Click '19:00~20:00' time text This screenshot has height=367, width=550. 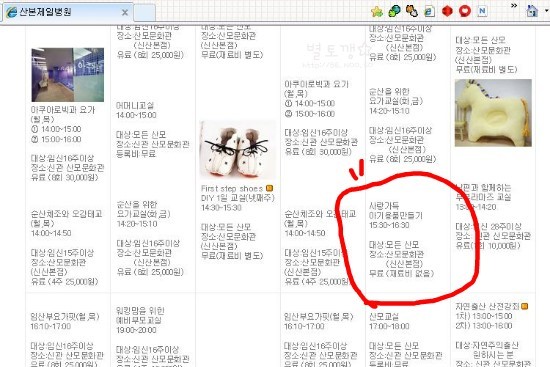pyautogui.click(x=136, y=330)
